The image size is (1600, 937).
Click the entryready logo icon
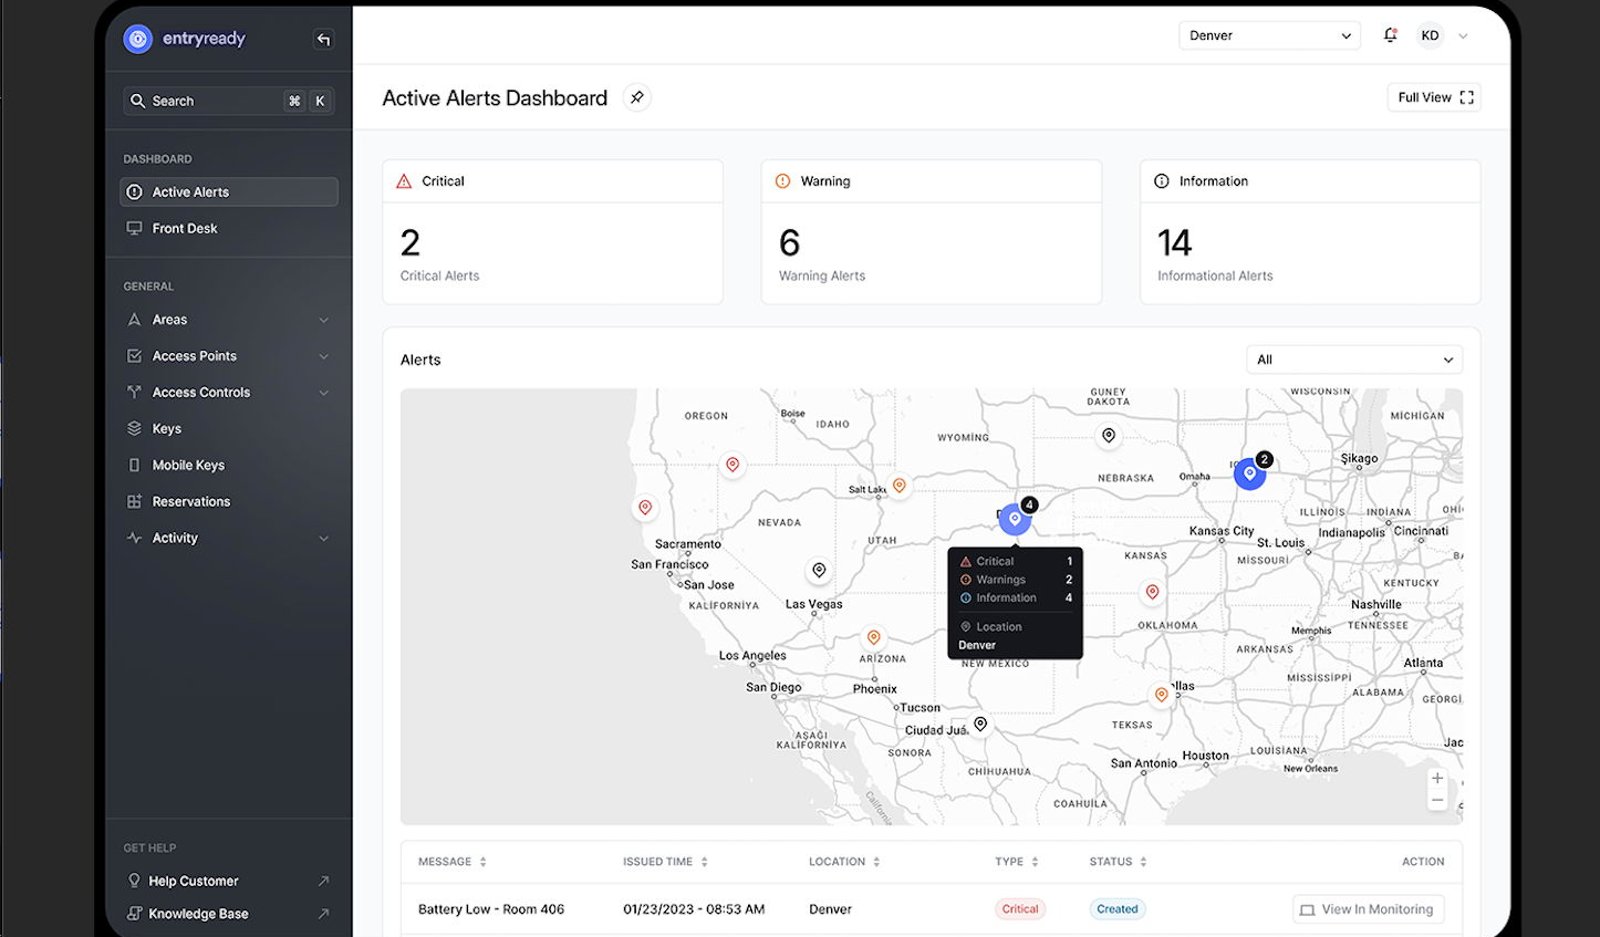point(138,38)
